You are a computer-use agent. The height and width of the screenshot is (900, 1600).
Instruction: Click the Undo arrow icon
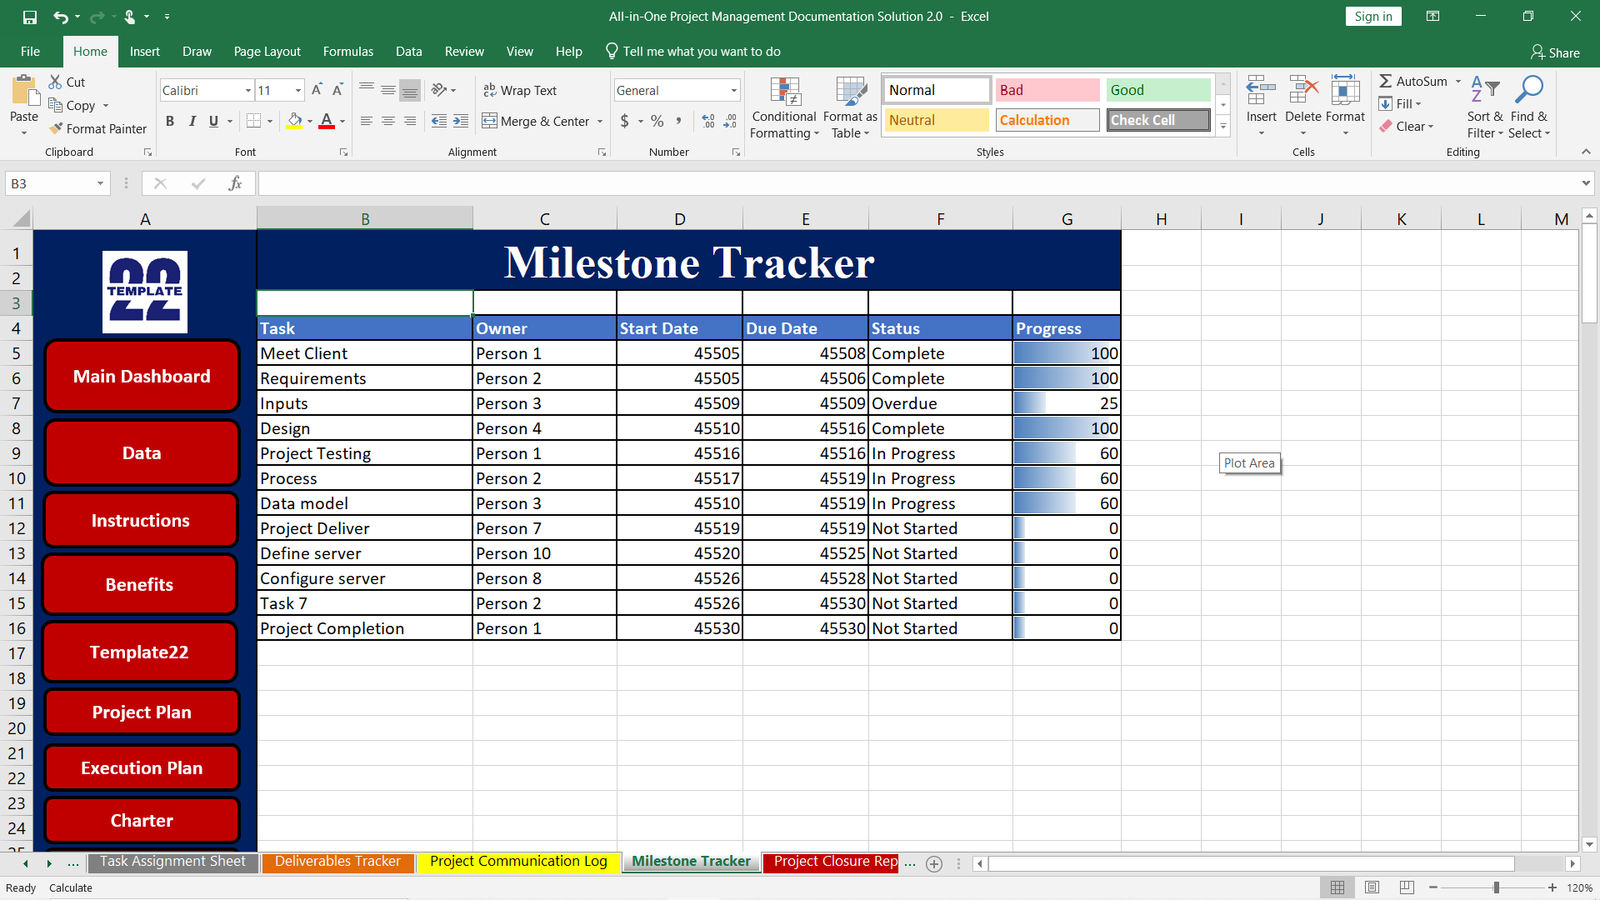(x=61, y=17)
